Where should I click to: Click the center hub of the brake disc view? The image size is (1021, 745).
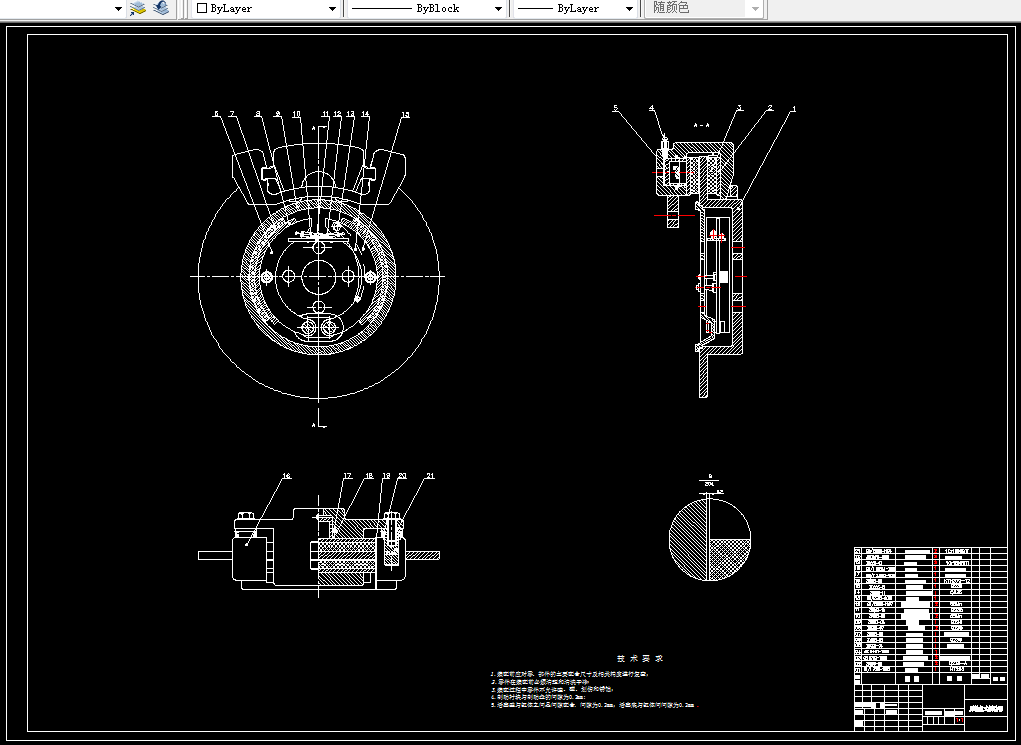[x=318, y=276]
